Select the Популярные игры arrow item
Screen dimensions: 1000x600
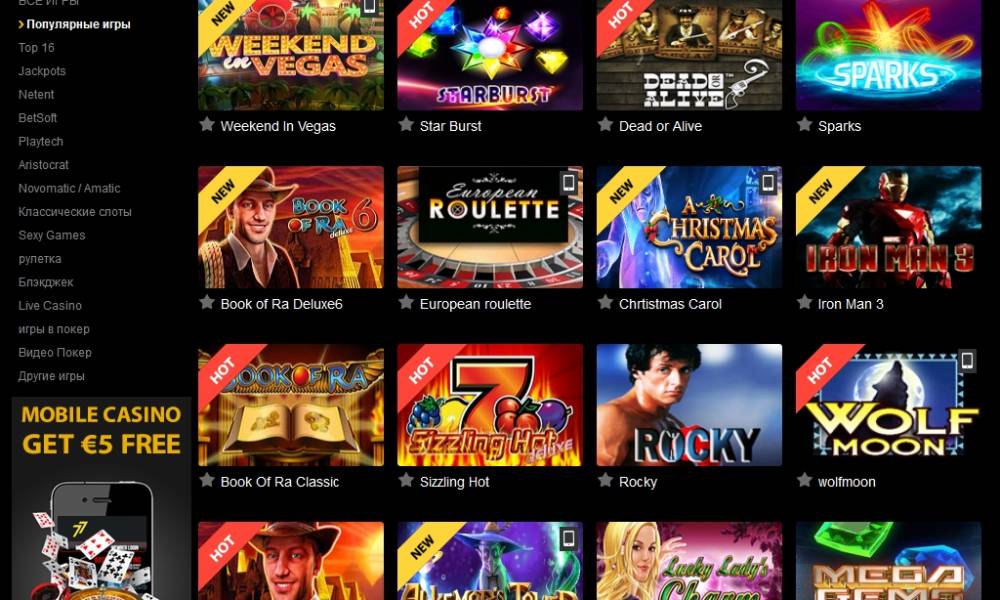[x=75, y=24]
